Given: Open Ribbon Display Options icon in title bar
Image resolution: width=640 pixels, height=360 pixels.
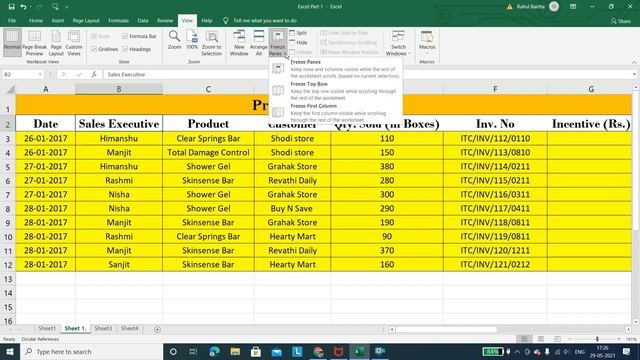Looking at the screenshot, I should pyautogui.click(x=573, y=7).
